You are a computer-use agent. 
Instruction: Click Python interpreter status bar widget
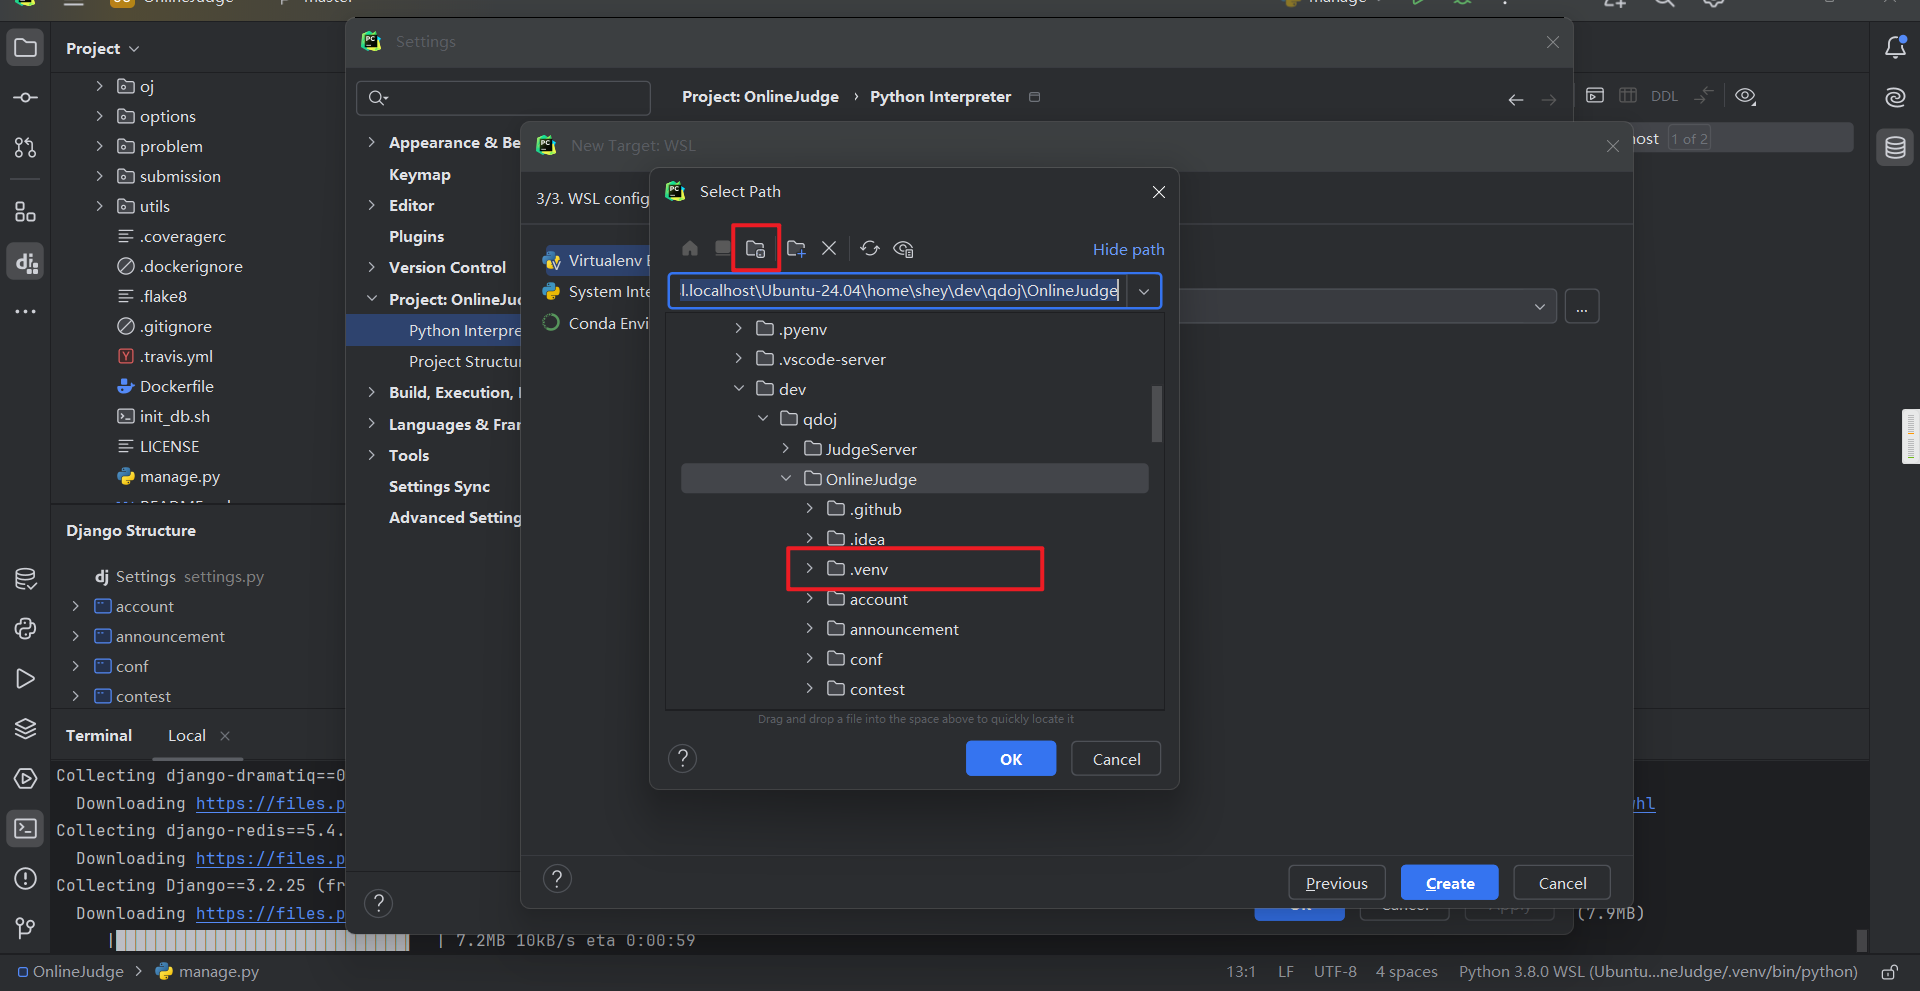click(x=1658, y=971)
